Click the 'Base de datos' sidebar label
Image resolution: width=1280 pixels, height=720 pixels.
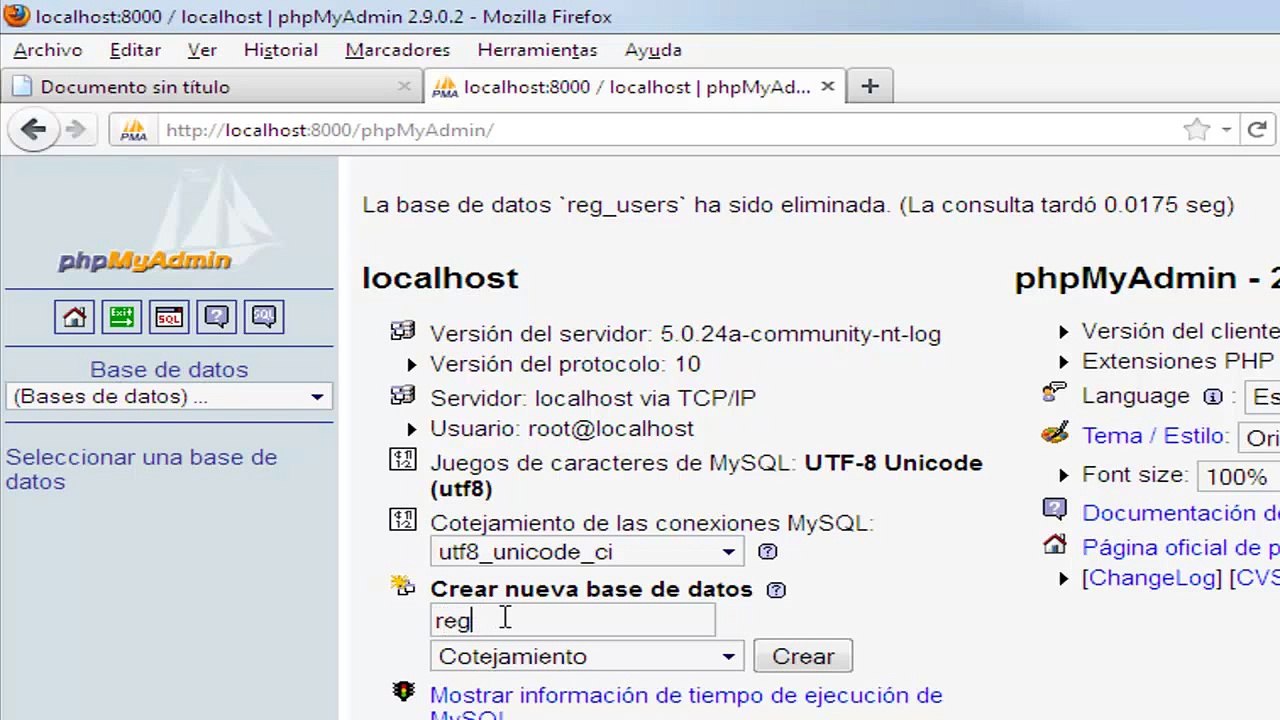[x=169, y=370]
